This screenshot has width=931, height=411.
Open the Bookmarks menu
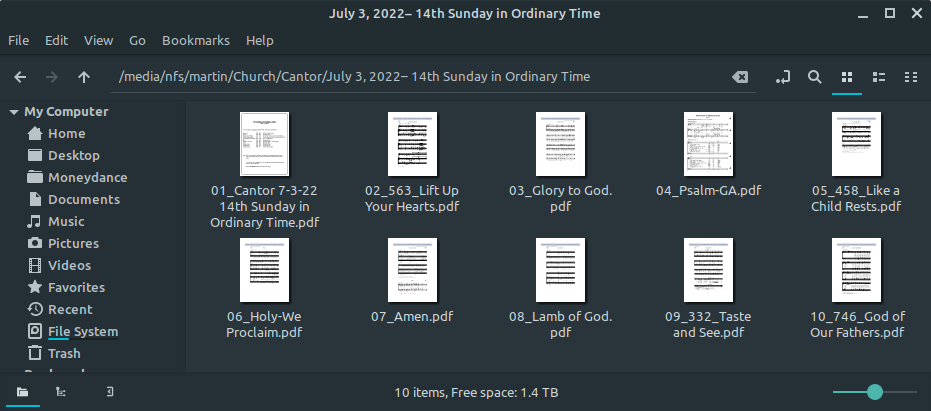(196, 40)
